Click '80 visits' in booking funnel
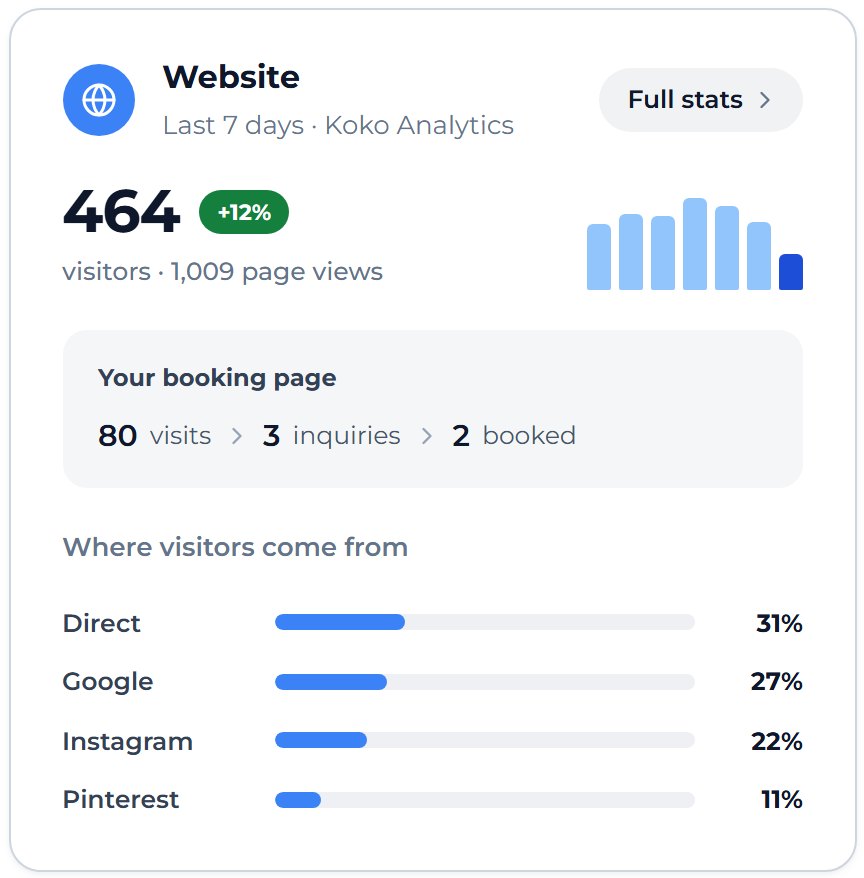This screenshot has width=864, height=878. point(155,436)
